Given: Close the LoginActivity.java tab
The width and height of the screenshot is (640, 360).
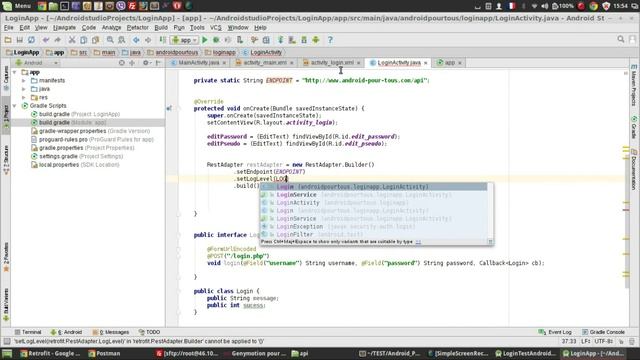Looking at the screenshot, I should tap(425, 63).
